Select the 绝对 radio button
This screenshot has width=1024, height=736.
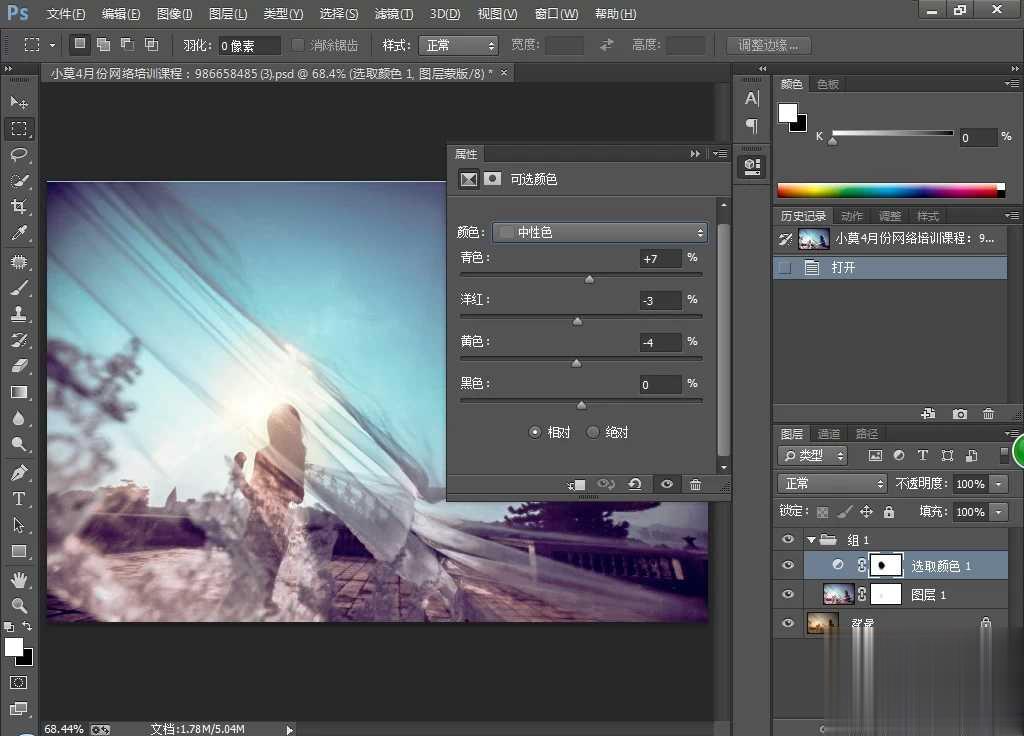(x=593, y=432)
